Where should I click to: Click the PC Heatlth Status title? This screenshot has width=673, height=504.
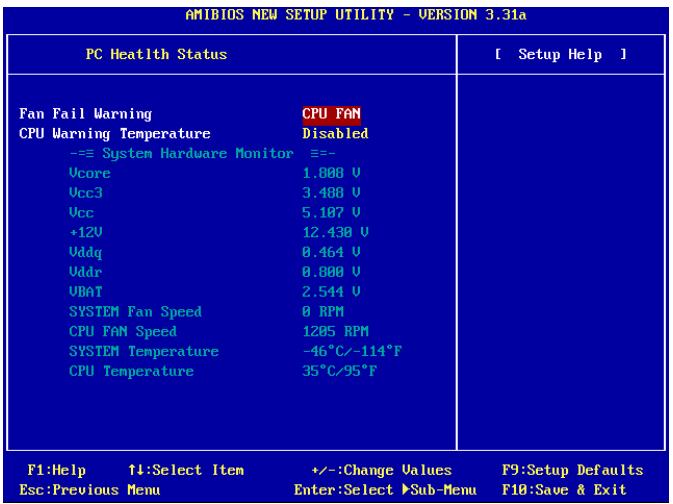click(x=156, y=54)
